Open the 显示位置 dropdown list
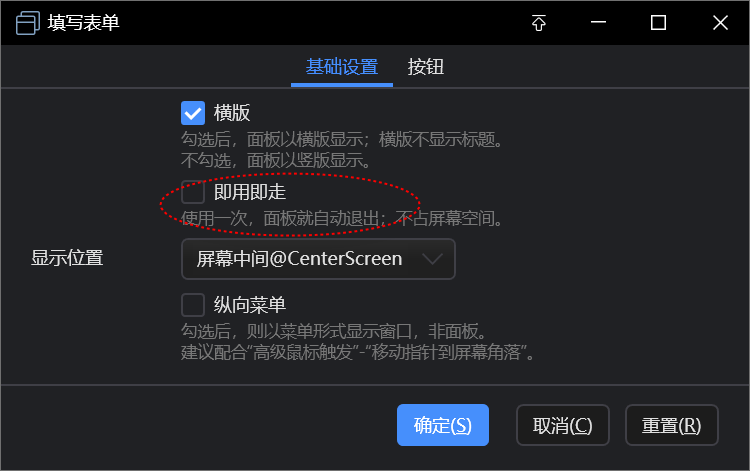Screen dimensions: 750x471 coord(318,259)
